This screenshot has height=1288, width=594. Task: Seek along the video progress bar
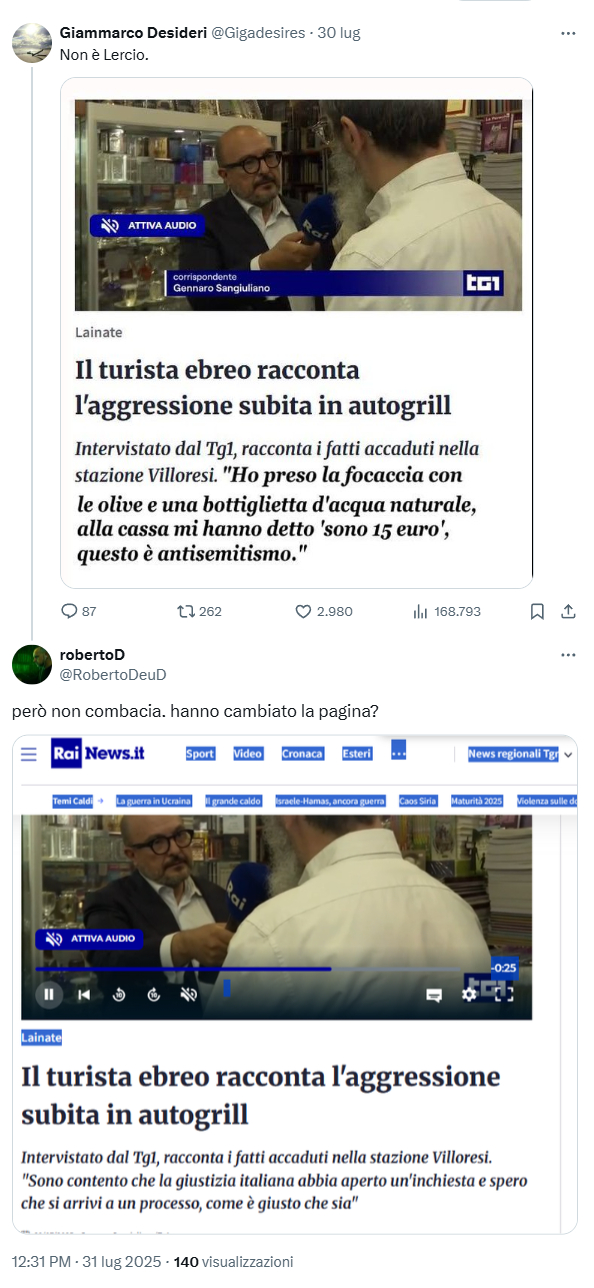(262, 968)
